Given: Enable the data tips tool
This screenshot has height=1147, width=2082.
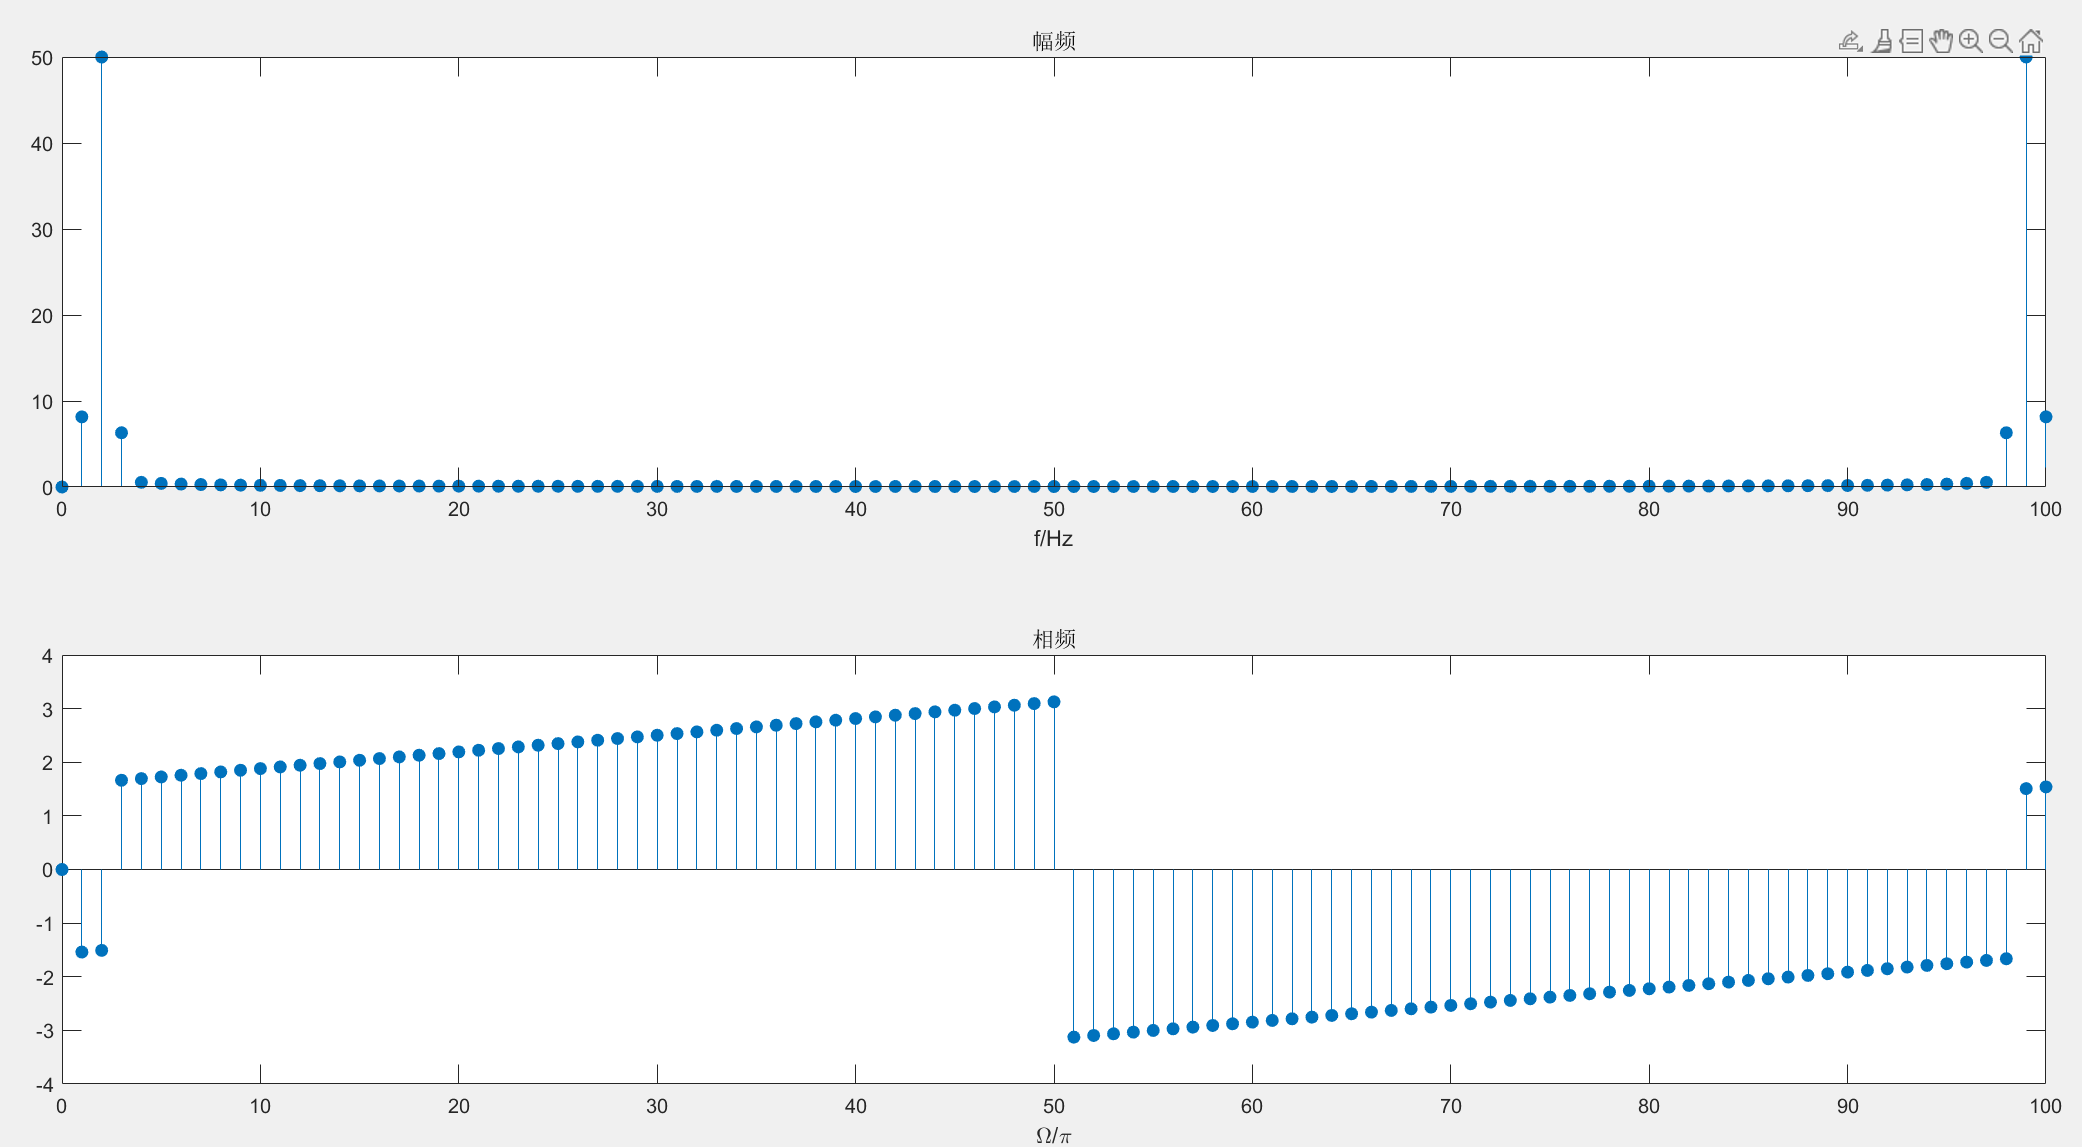Looking at the screenshot, I should (1911, 41).
